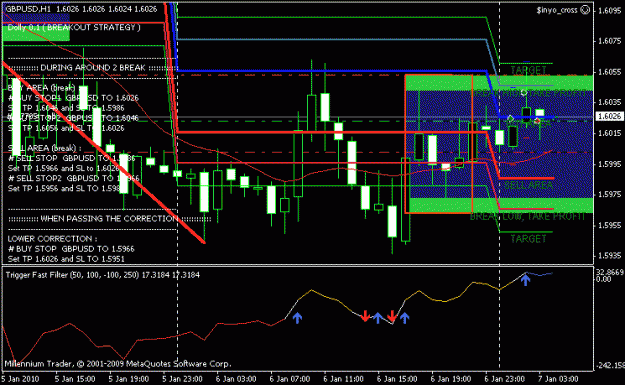Screen dimensions: 625x385
Task: Click the first red down arrow in indicator window
Action: coord(365,316)
